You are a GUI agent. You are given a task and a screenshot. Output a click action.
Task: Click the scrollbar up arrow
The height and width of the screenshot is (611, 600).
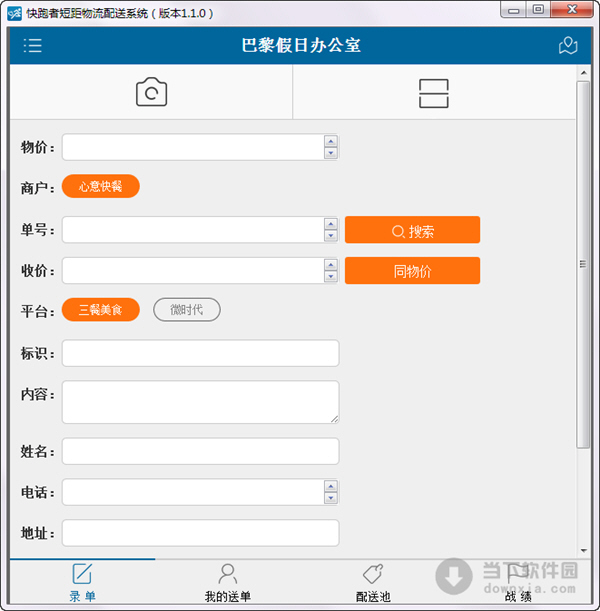coord(583,72)
